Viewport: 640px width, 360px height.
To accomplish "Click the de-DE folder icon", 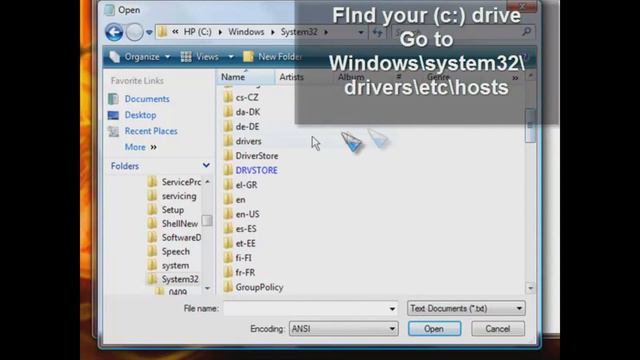I will click(228, 127).
